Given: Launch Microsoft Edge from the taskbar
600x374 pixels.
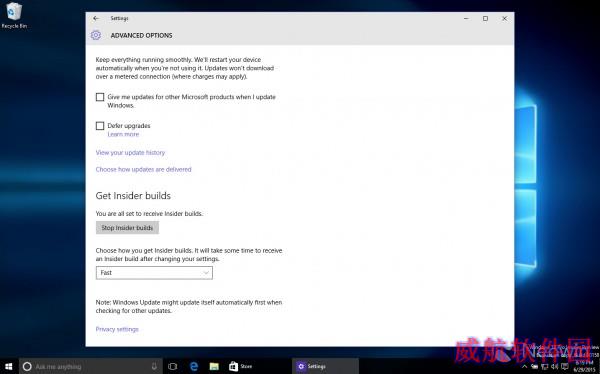Looking at the screenshot, I should [194, 366].
